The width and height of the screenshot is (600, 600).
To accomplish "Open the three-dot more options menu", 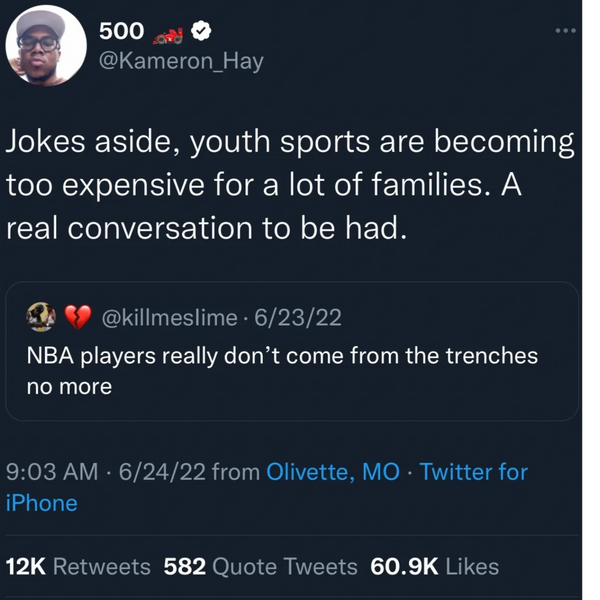I will click(x=566, y=31).
